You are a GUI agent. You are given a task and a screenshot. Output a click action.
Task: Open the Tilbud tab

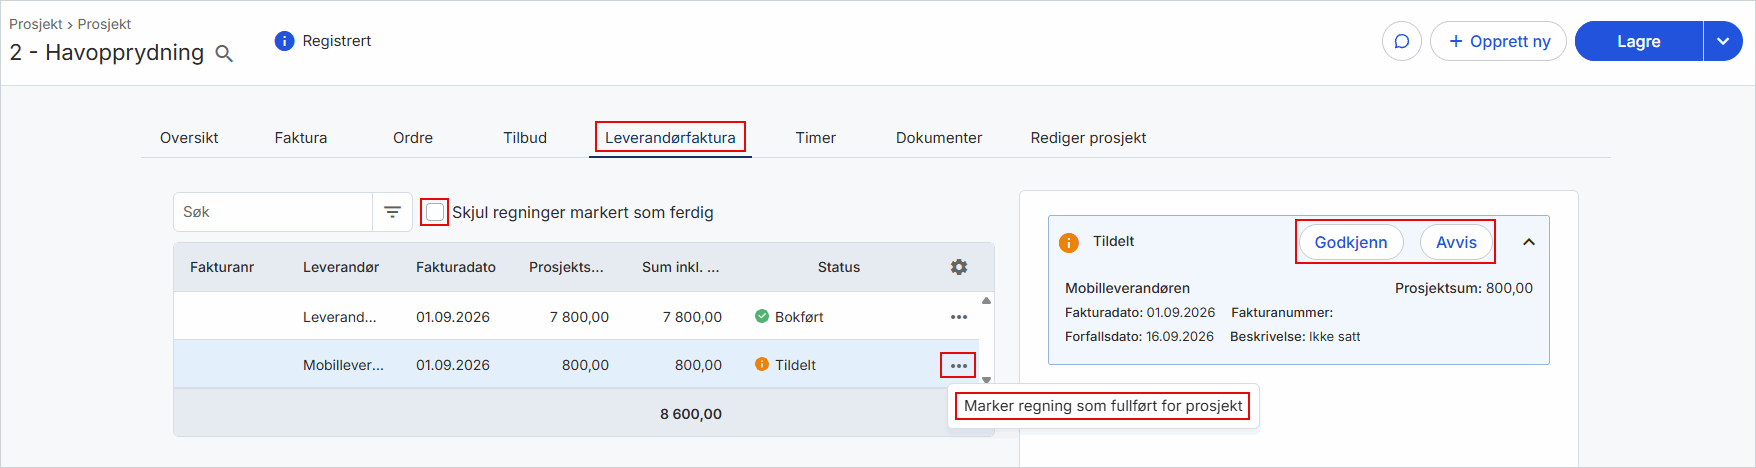click(525, 138)
